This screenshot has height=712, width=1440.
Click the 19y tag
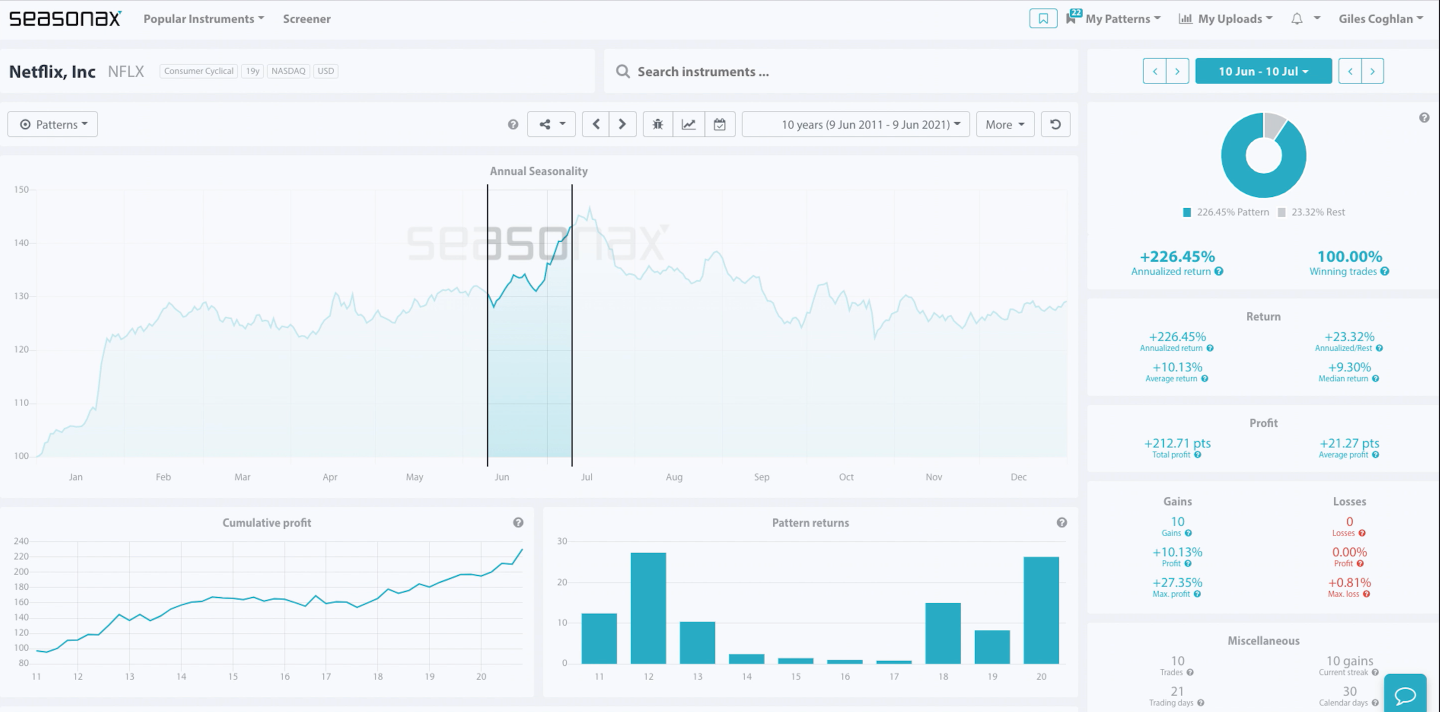pyautogui.click(x=252, y=71)
